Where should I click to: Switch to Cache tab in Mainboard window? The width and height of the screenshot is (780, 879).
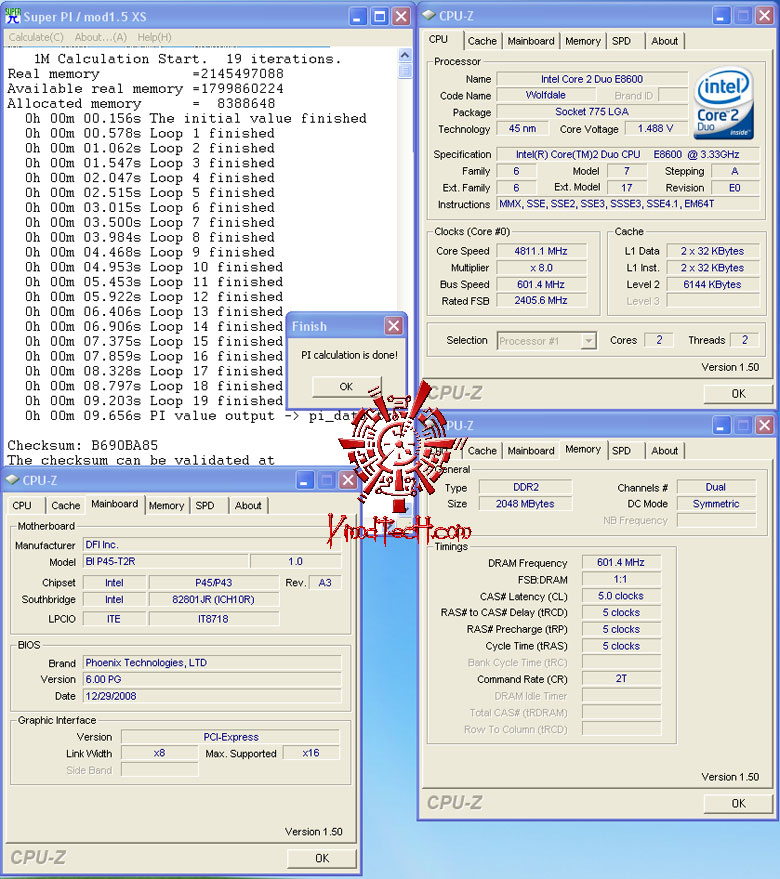(66, 506)
